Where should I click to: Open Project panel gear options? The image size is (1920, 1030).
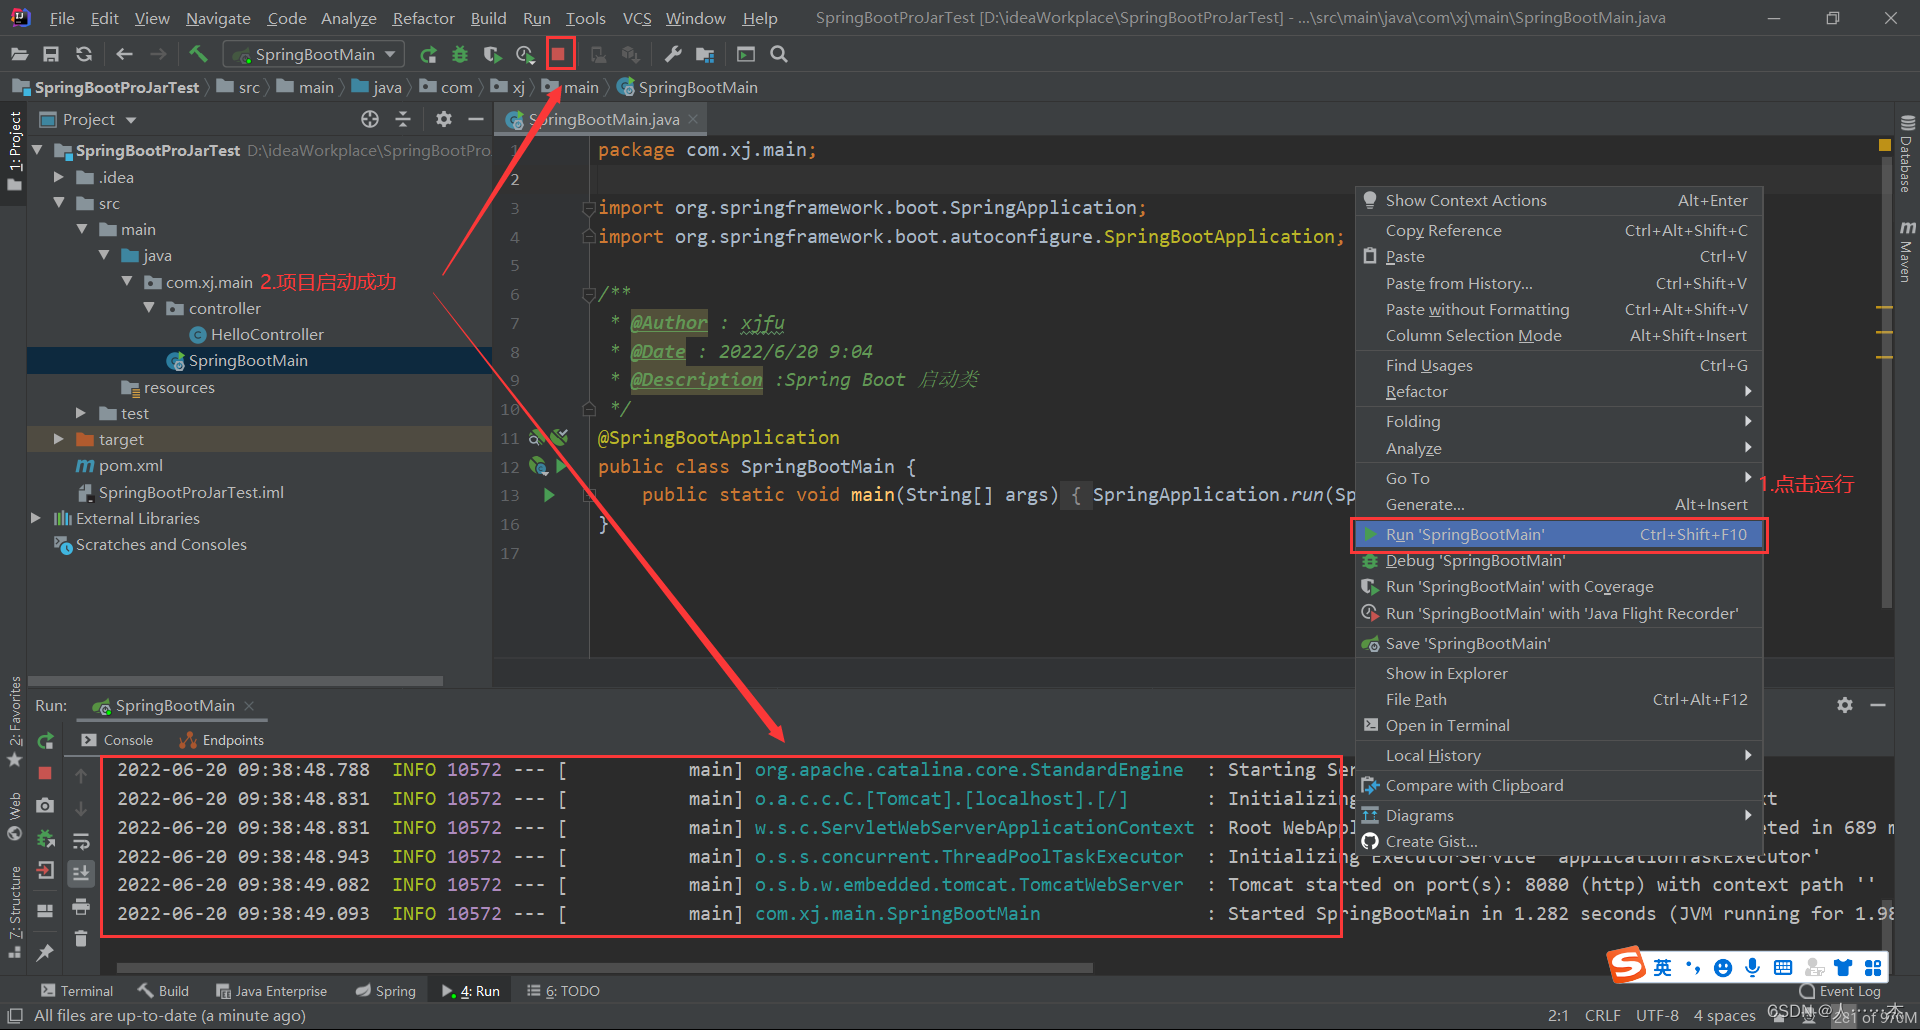pos(444,119)
